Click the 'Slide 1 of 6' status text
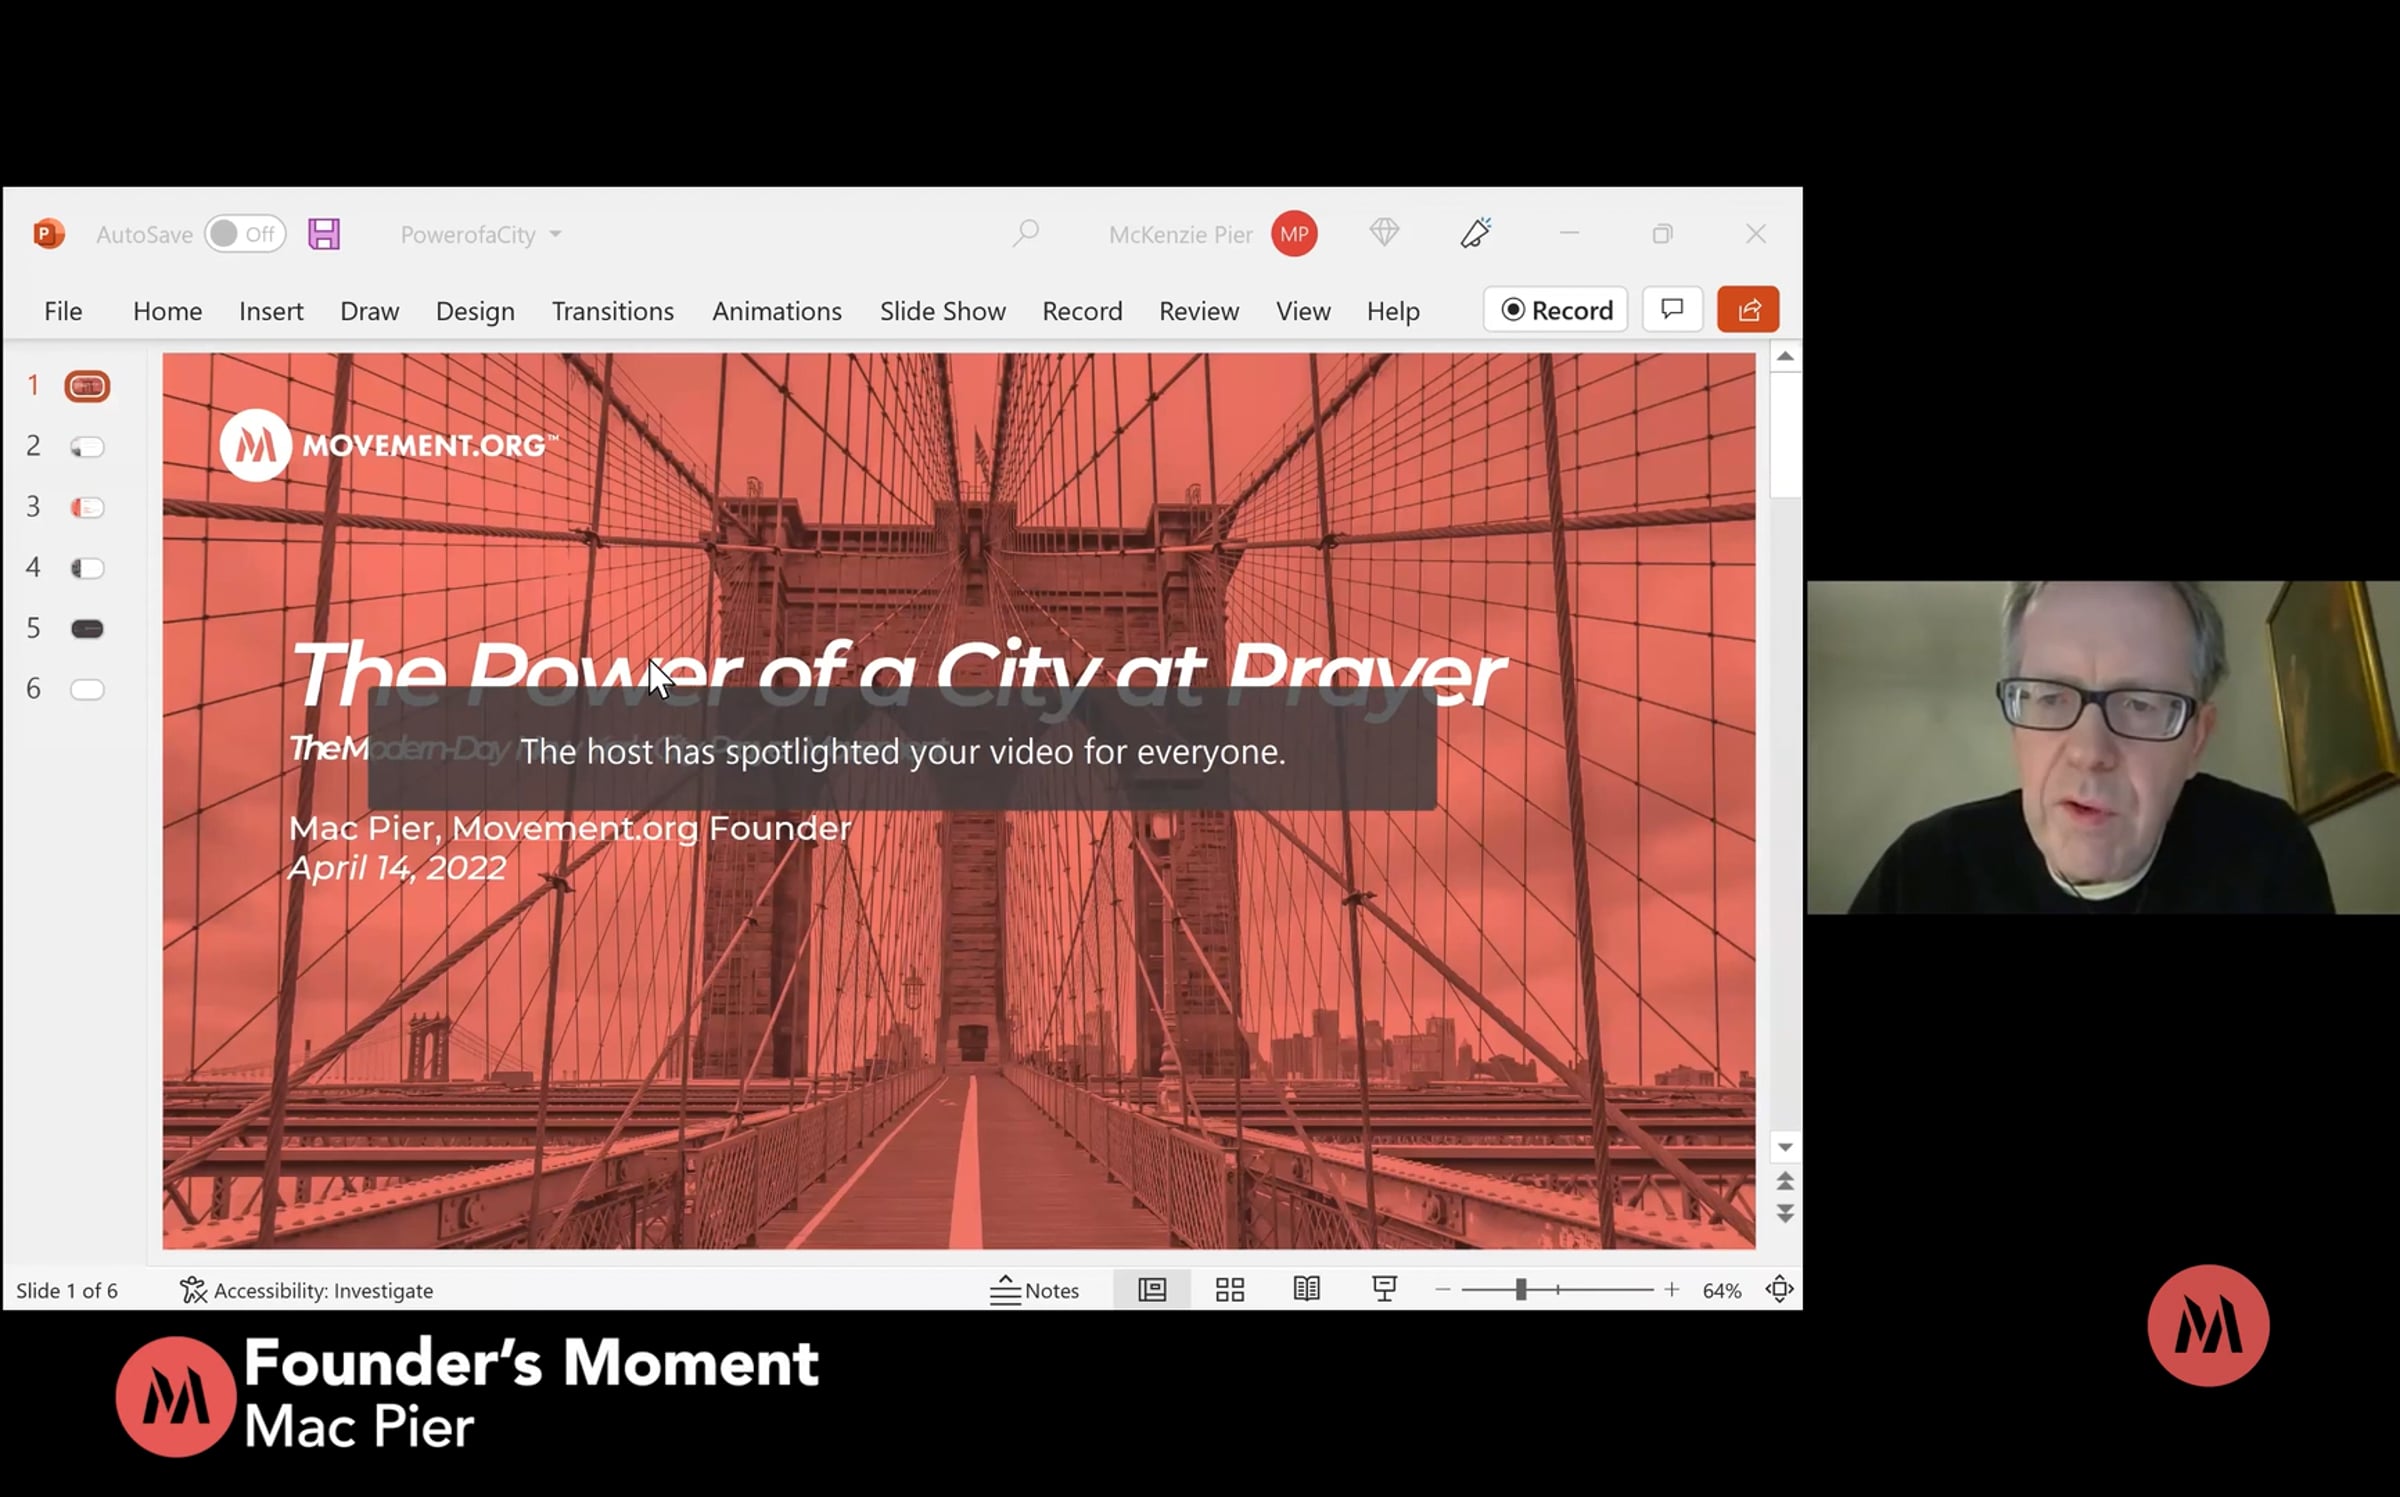Image resolution: width=2400 pixels, height=1497 pixels. (x=67, y=1290)
